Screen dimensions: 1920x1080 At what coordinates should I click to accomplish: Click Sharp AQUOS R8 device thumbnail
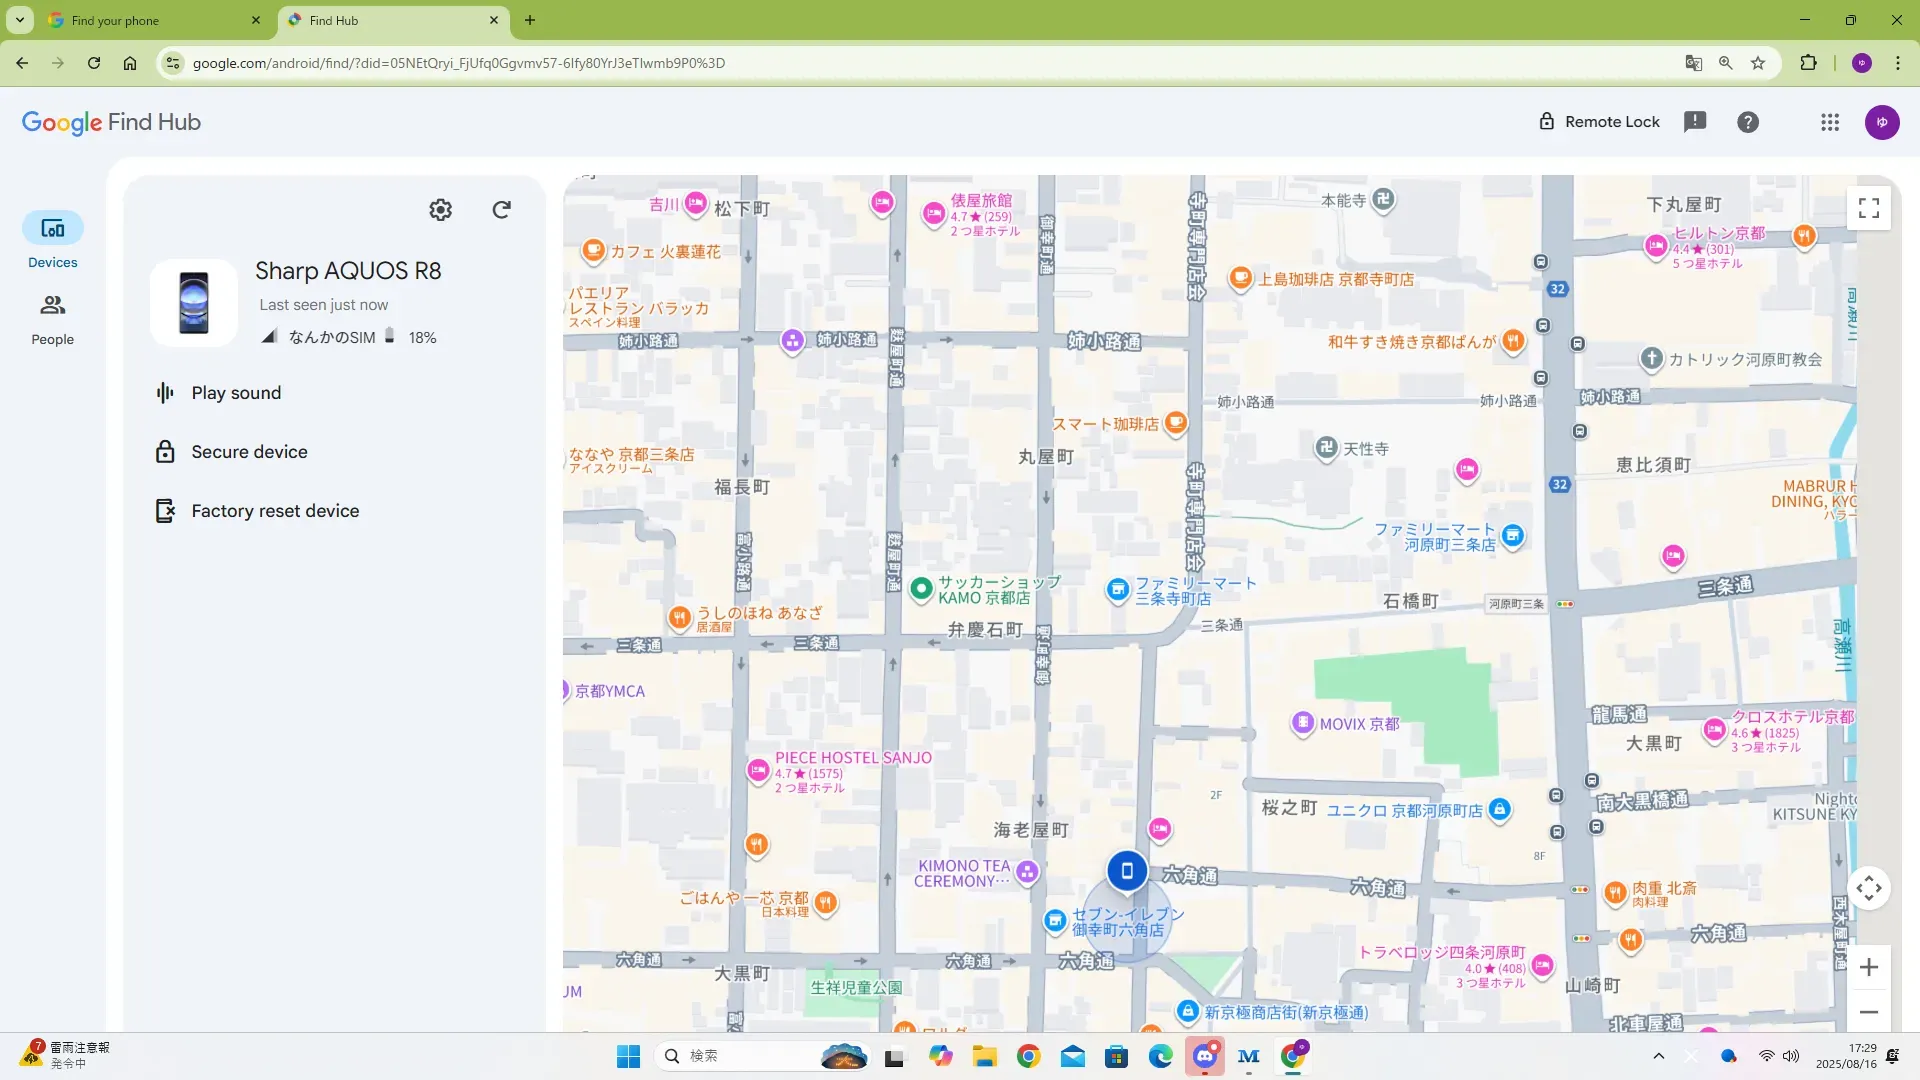(194, 303)
